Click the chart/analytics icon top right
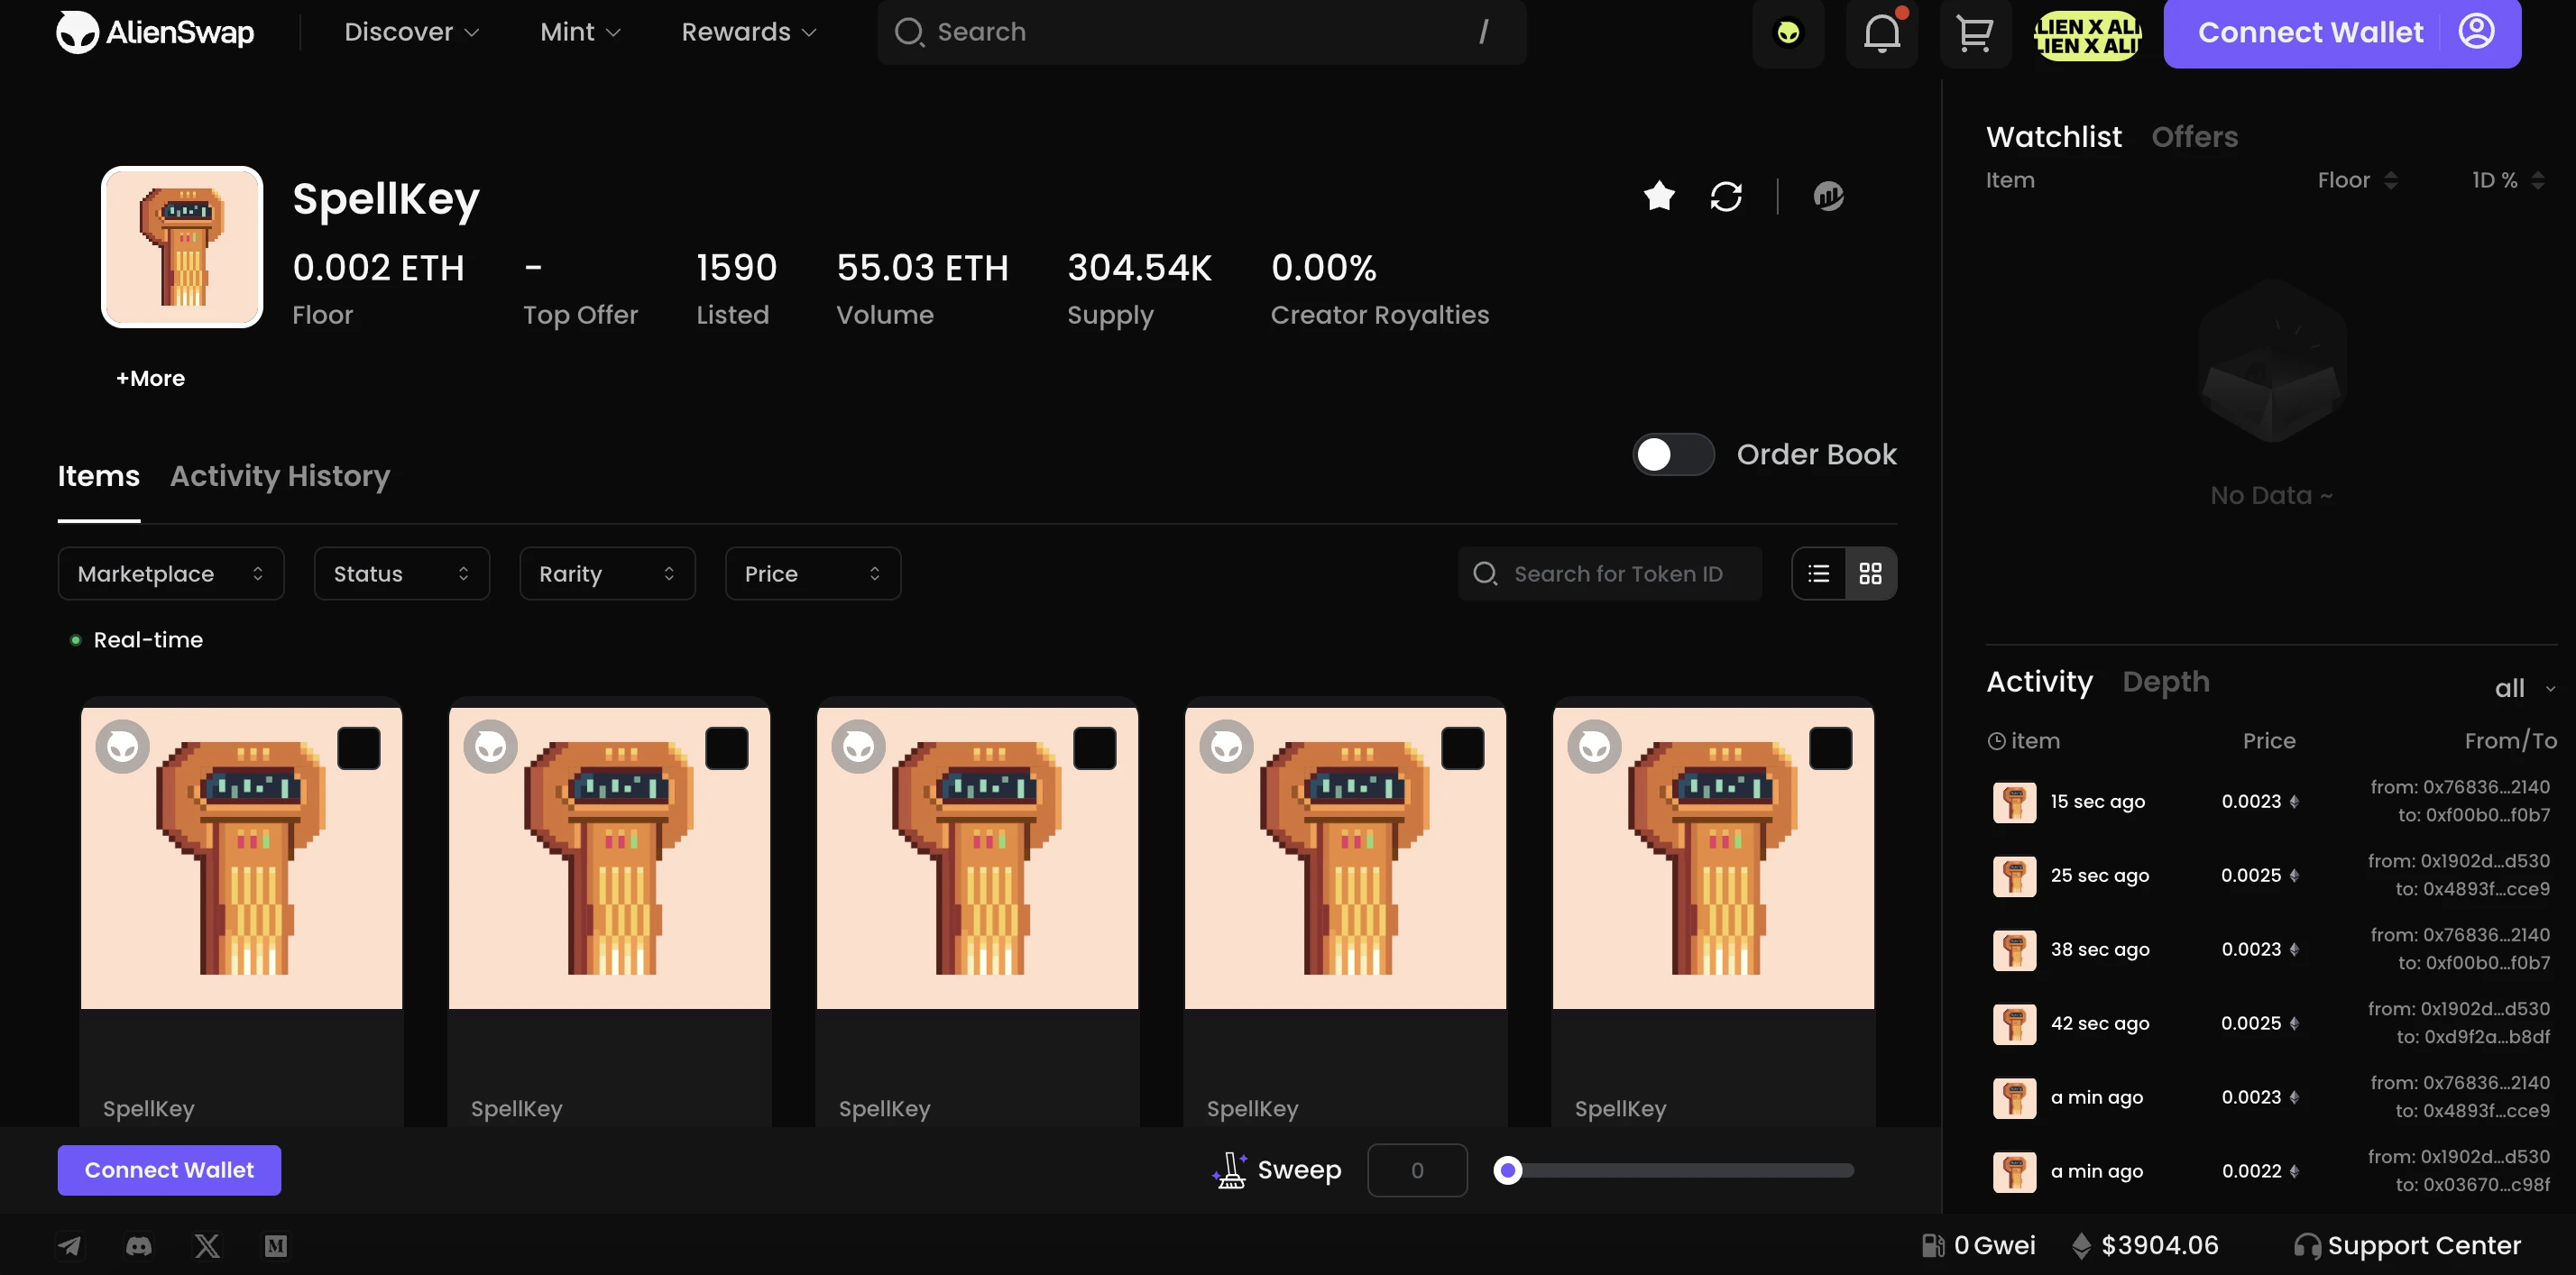 1828,196
